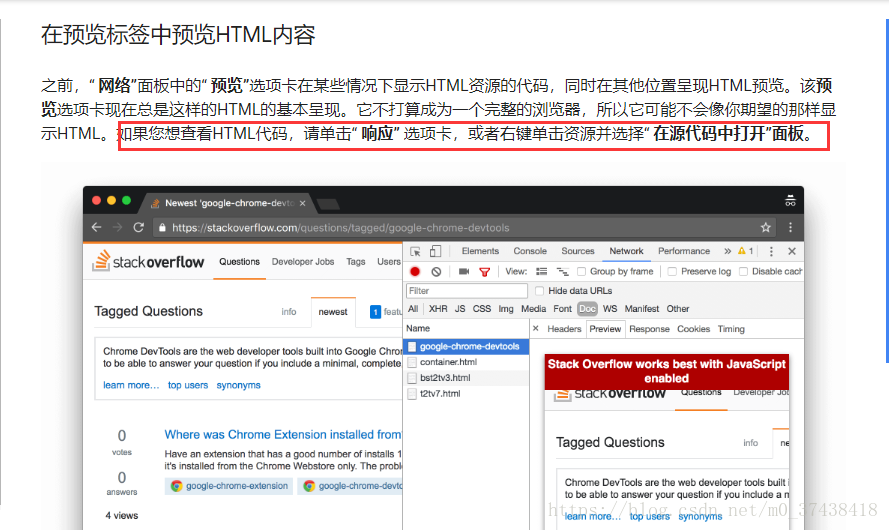Switch to the Cookies tab
Viewport: 889px width, 530px height.
pos(693,329)
